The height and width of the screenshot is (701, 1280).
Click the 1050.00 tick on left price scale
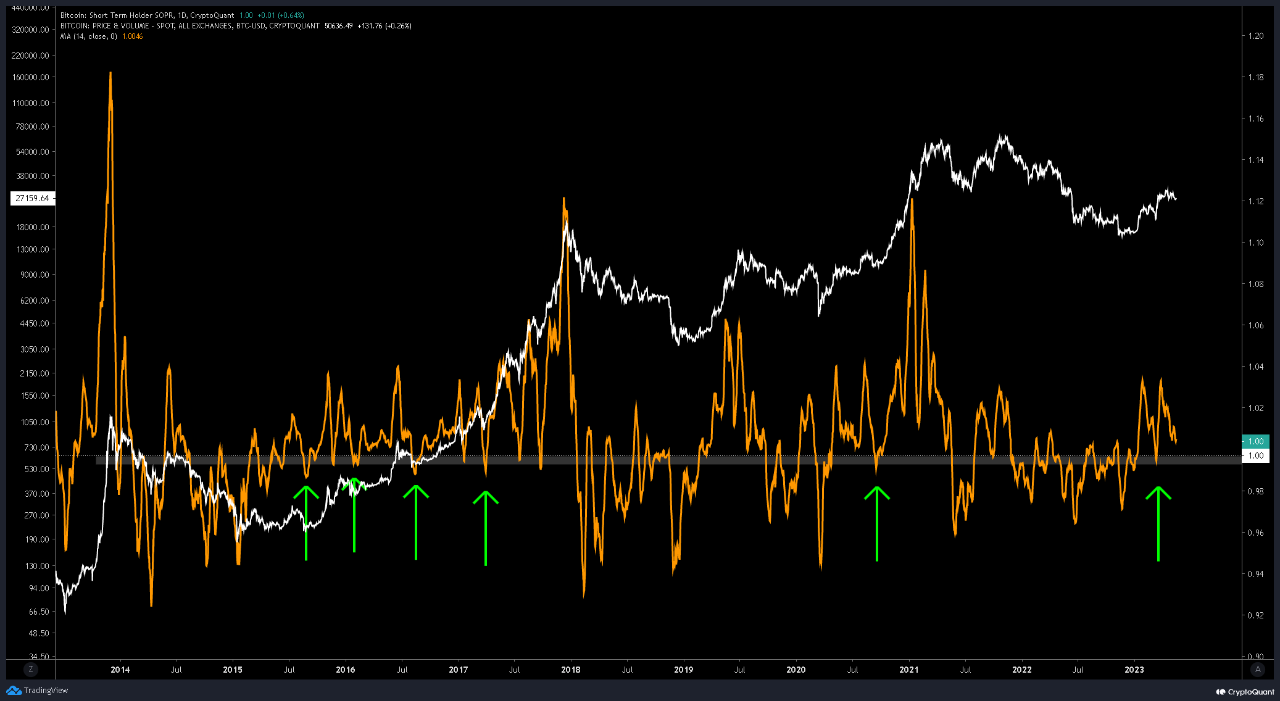click(x=36, y=423)
